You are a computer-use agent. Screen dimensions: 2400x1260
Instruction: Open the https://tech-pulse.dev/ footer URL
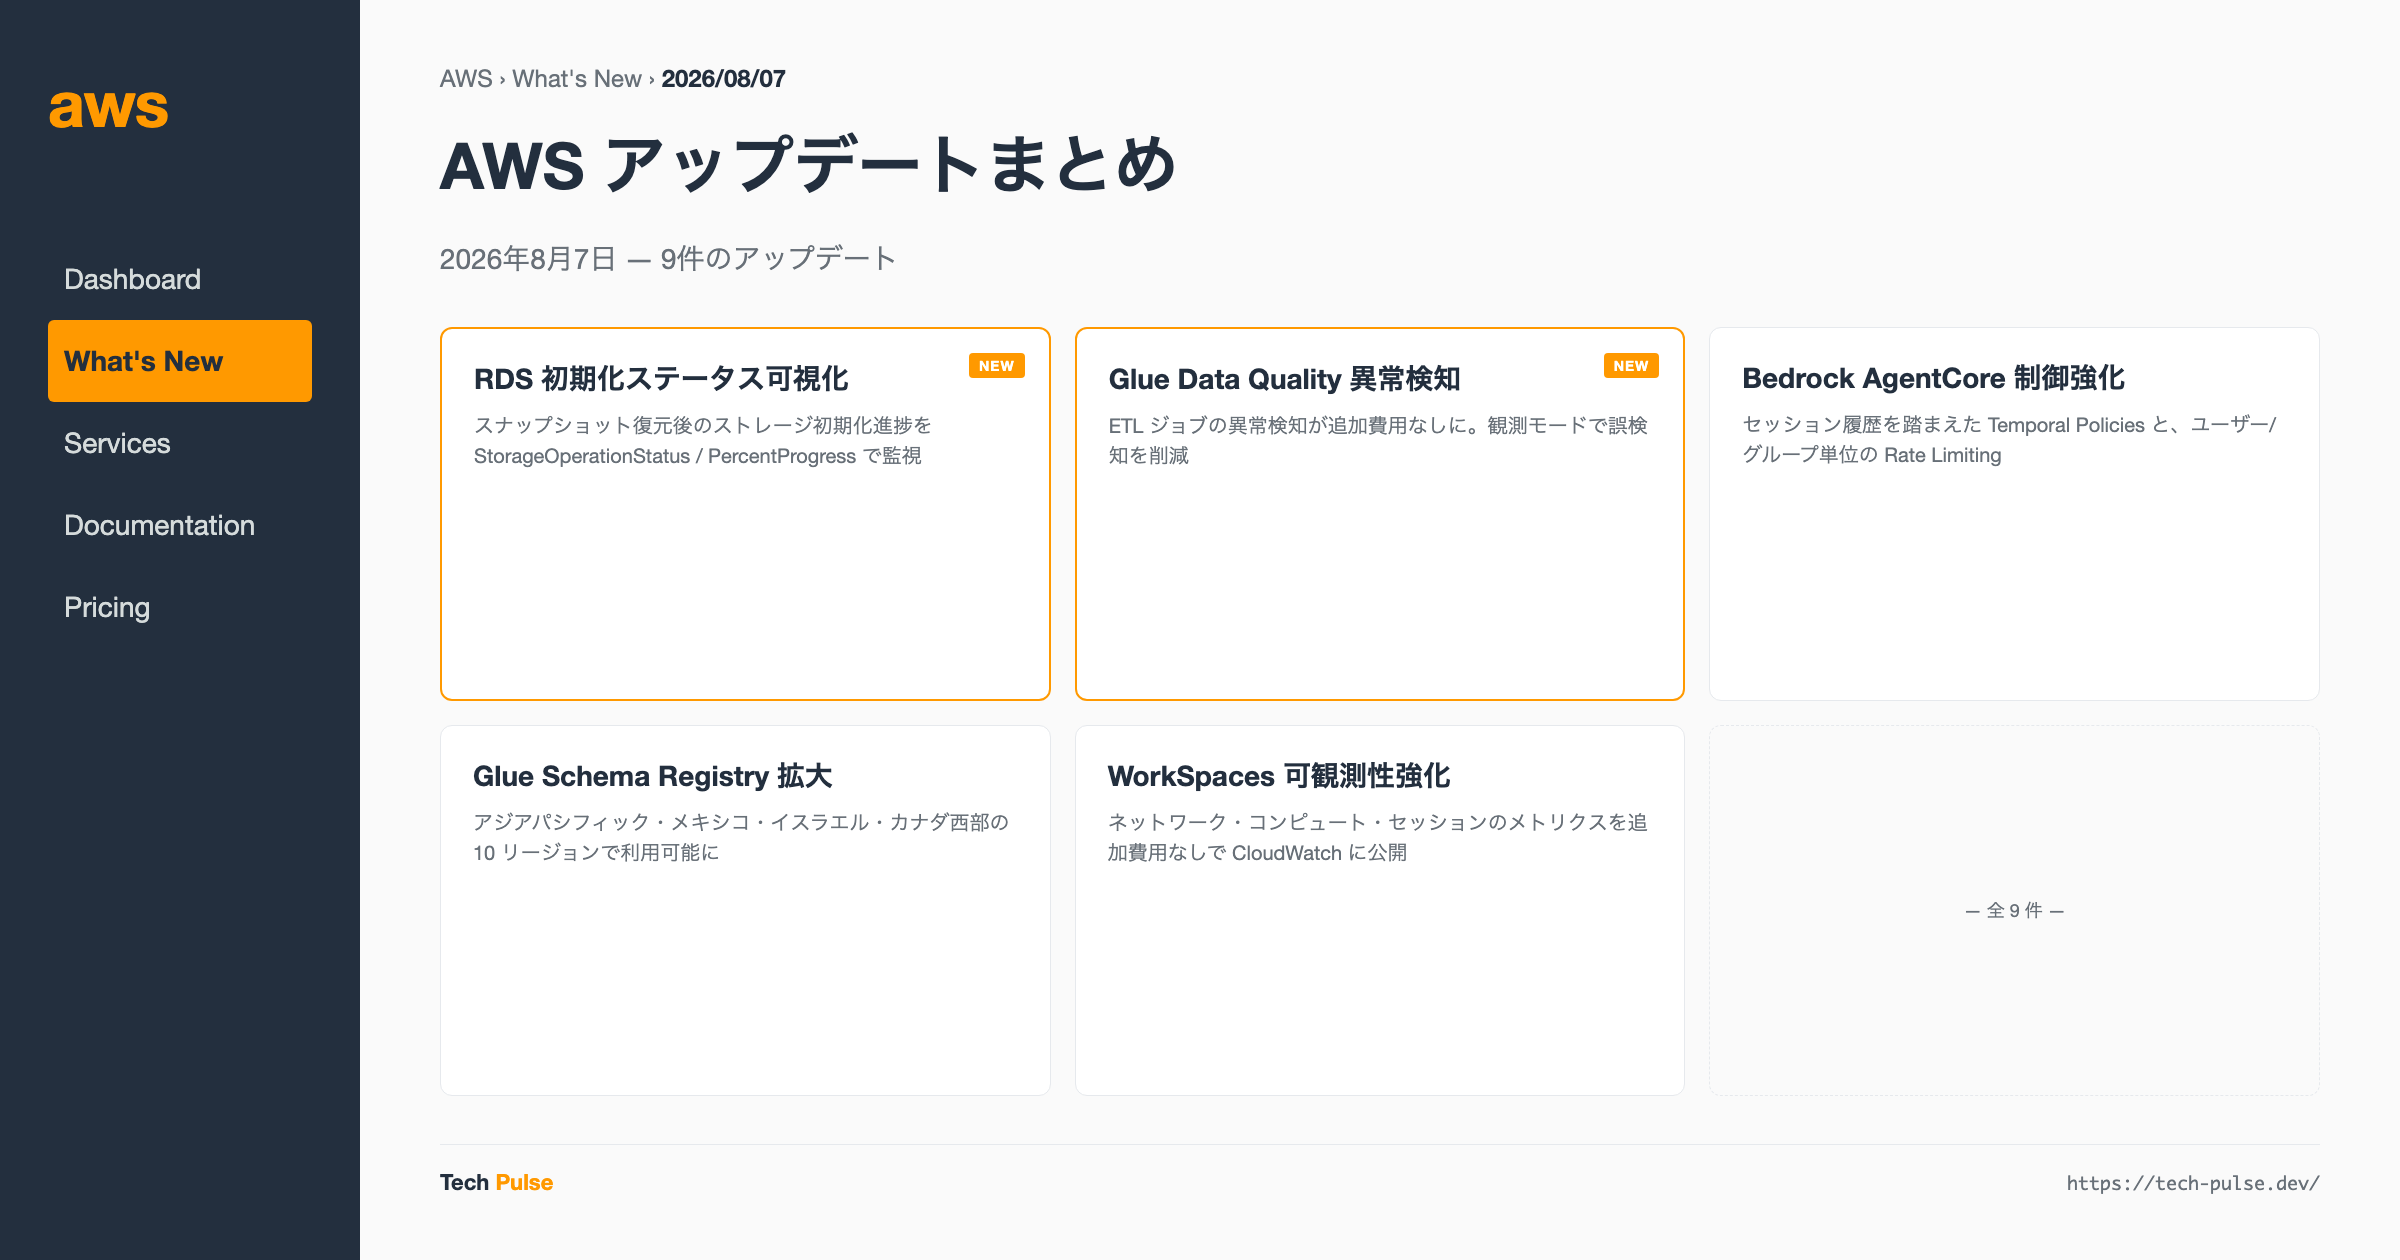[x=2193, y=1183]
